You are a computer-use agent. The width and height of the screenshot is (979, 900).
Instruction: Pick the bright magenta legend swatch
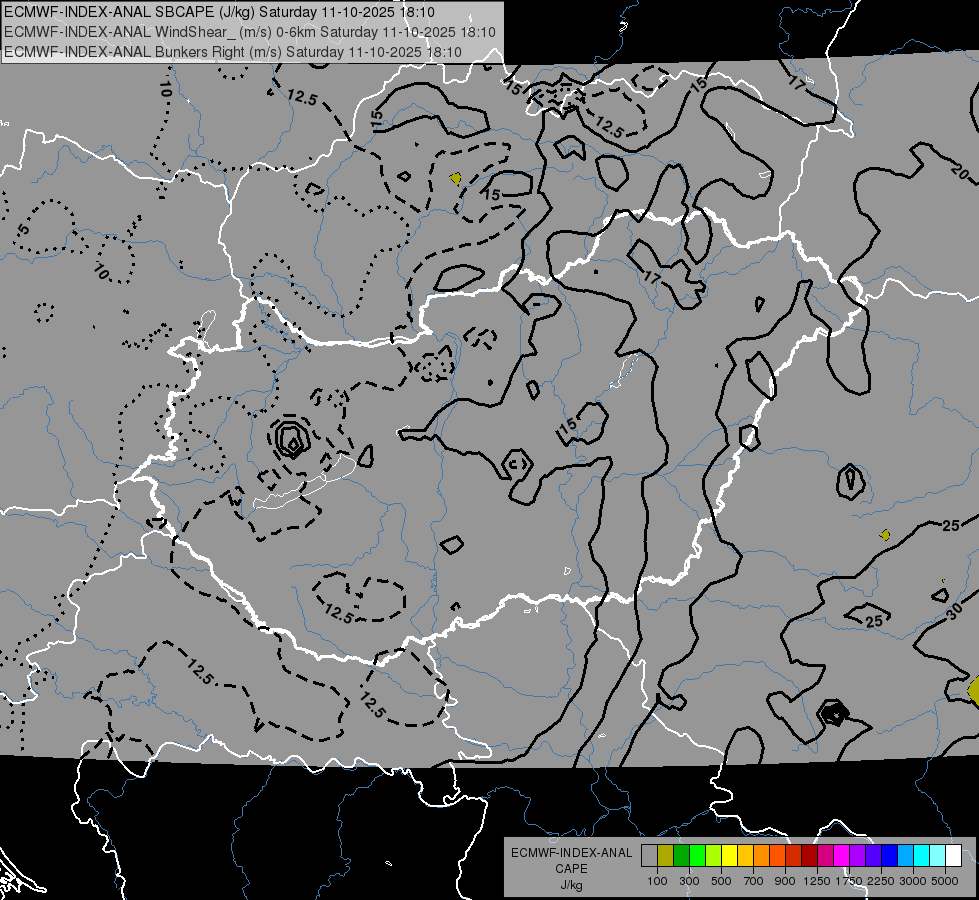click(842, 855)
